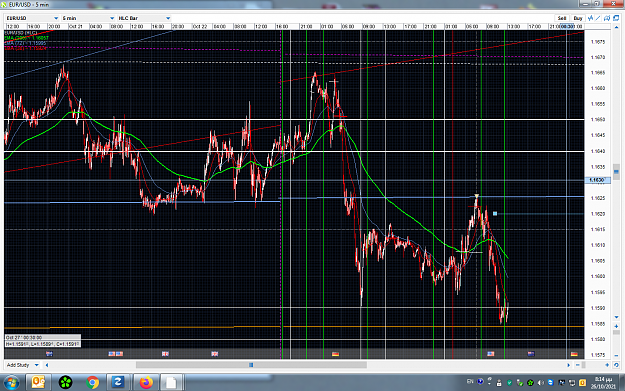Open the blank document taskbar item
This screenshot has width=625, height=391.
tap(171, 383)
